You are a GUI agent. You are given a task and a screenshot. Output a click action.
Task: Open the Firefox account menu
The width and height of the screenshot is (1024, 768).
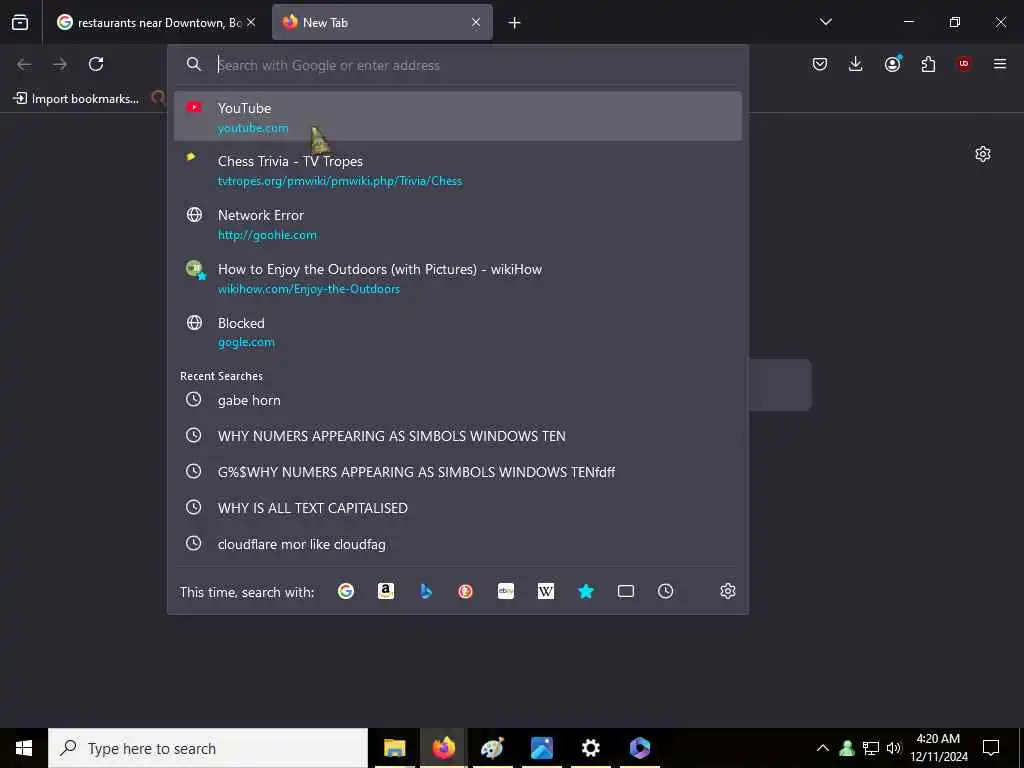[892, 64]
